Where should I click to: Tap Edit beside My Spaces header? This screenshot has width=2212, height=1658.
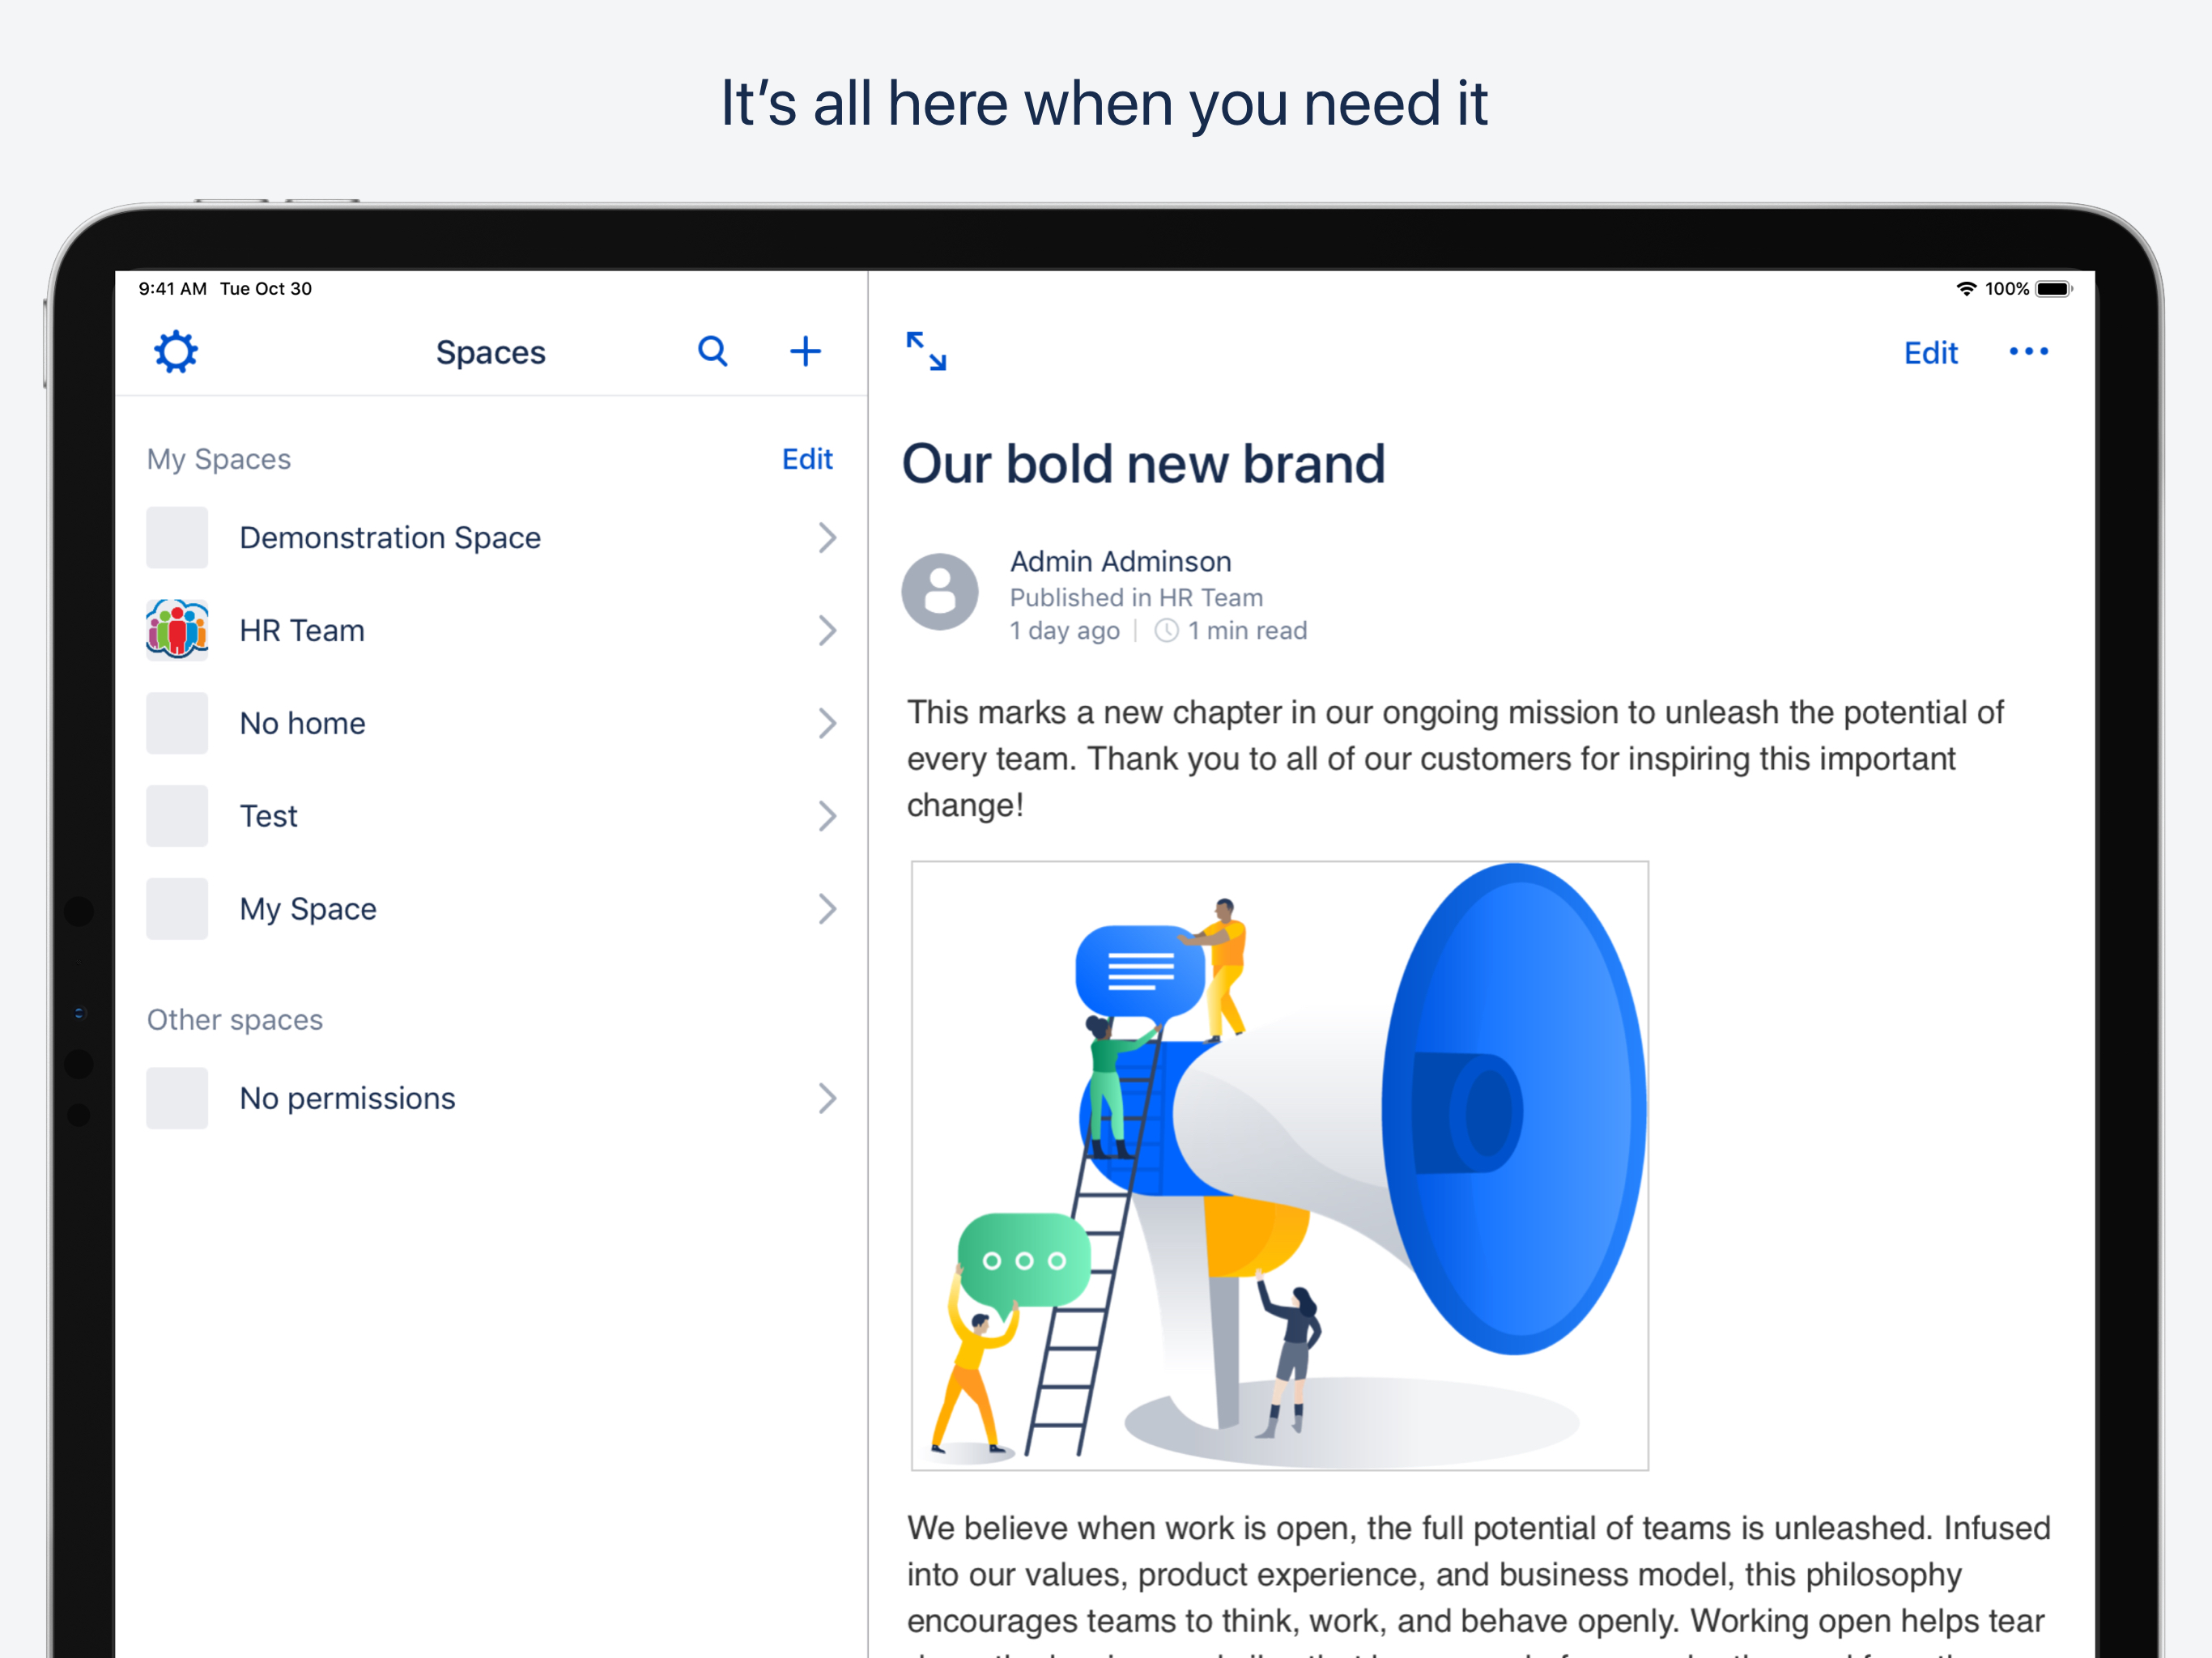coord(807,459)
